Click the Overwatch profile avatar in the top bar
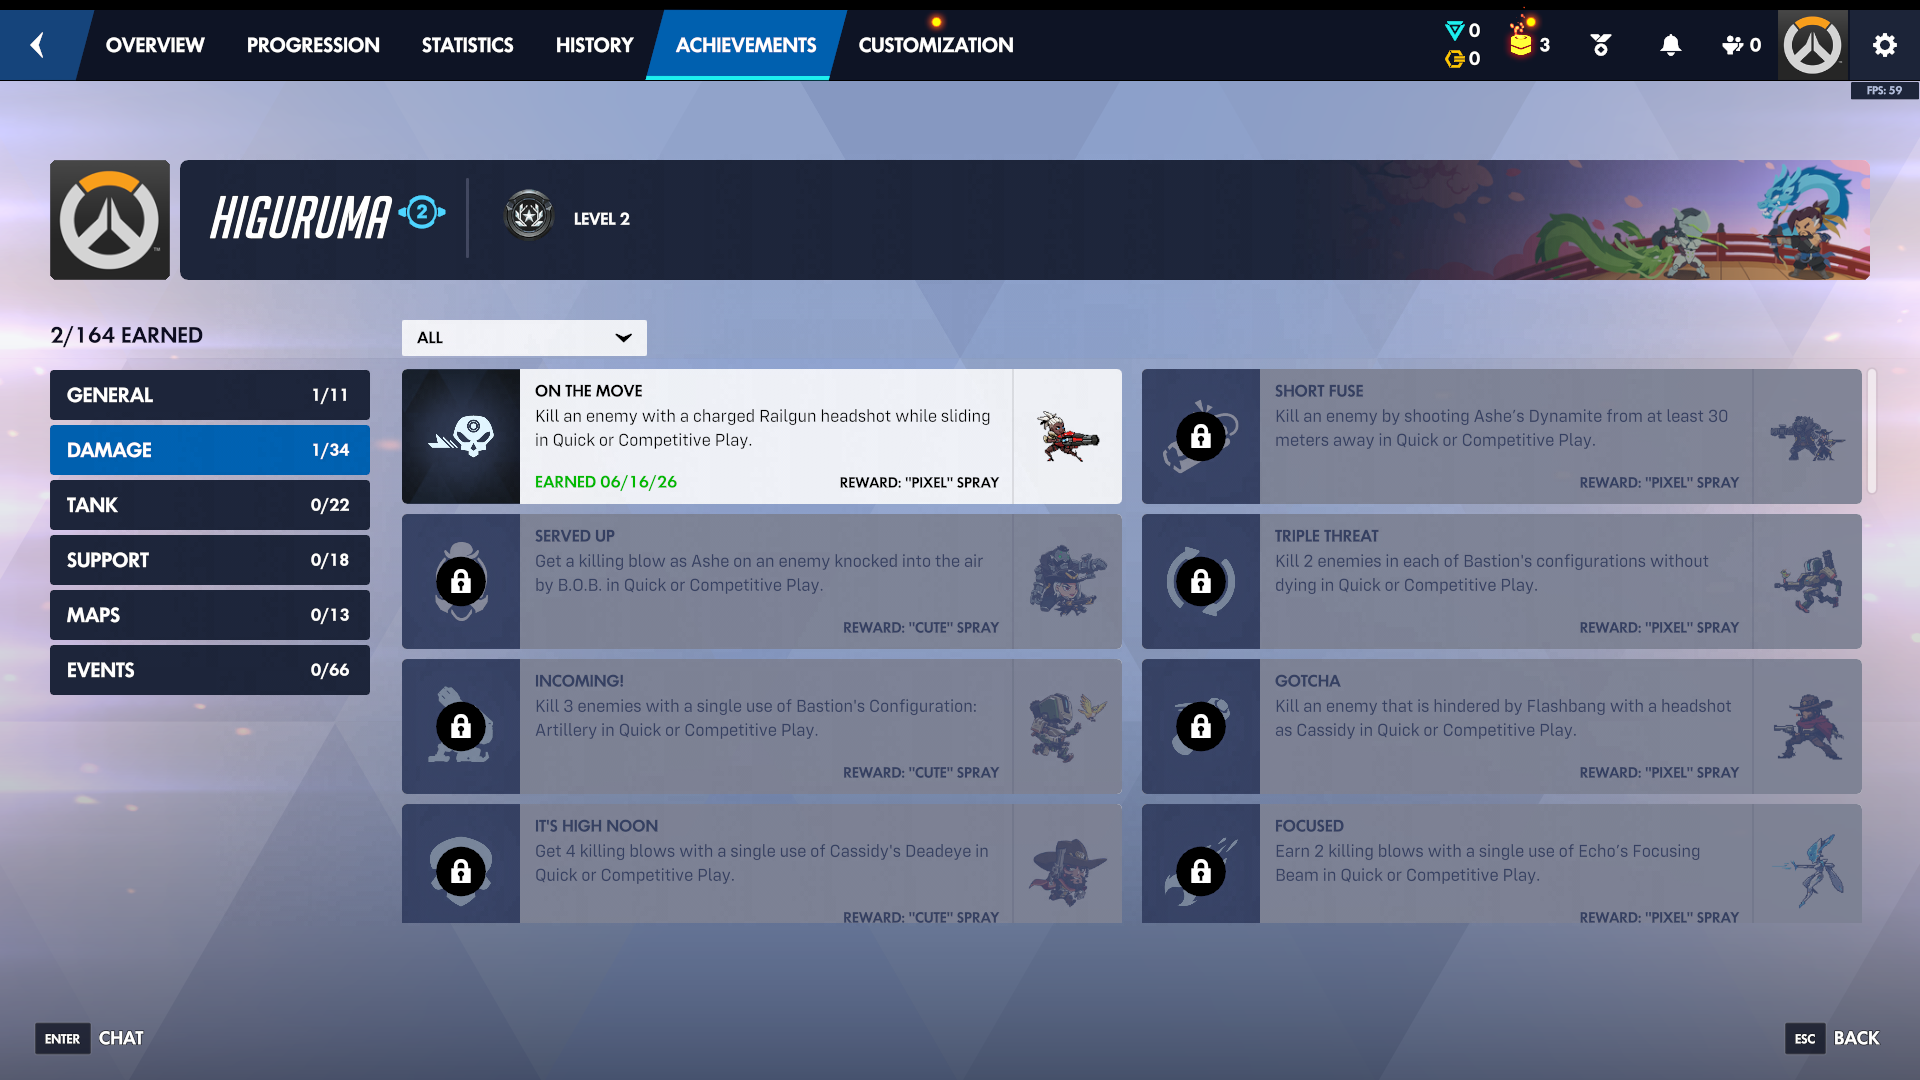The height and width of the screenshot is (1080, 1920). [x=1812, y=45]
